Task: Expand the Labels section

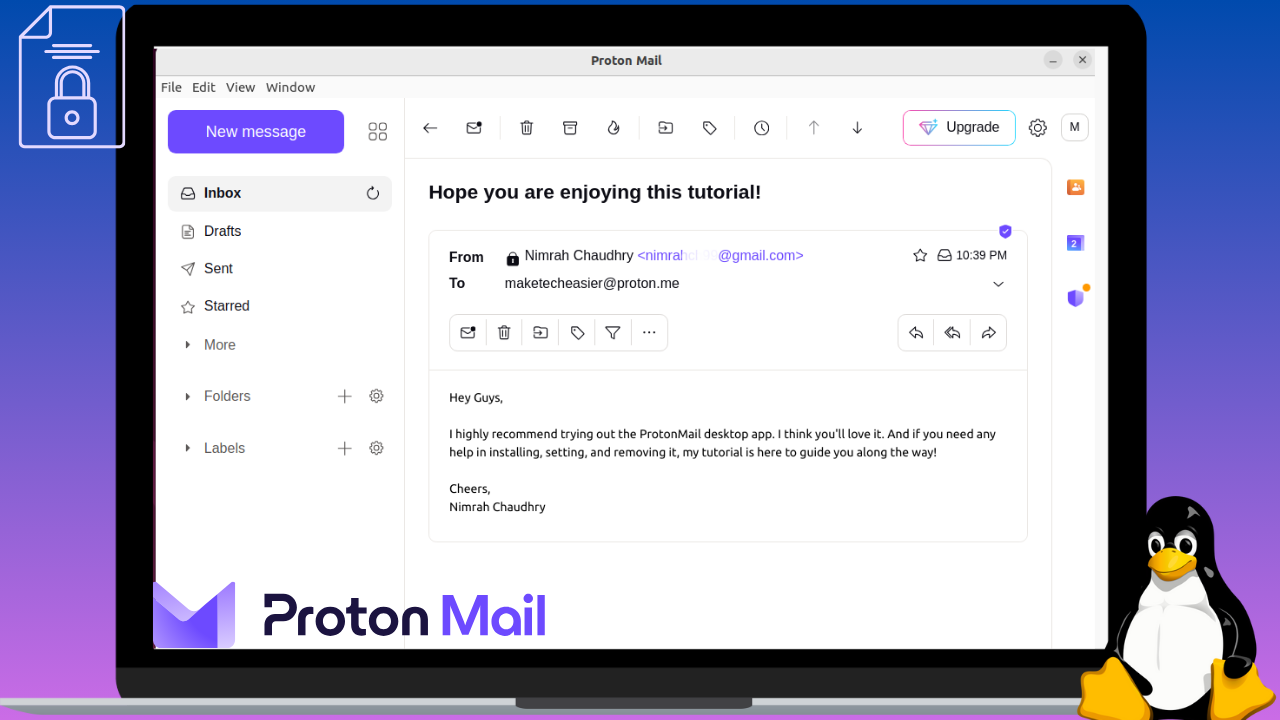Action: pos(186,448)
